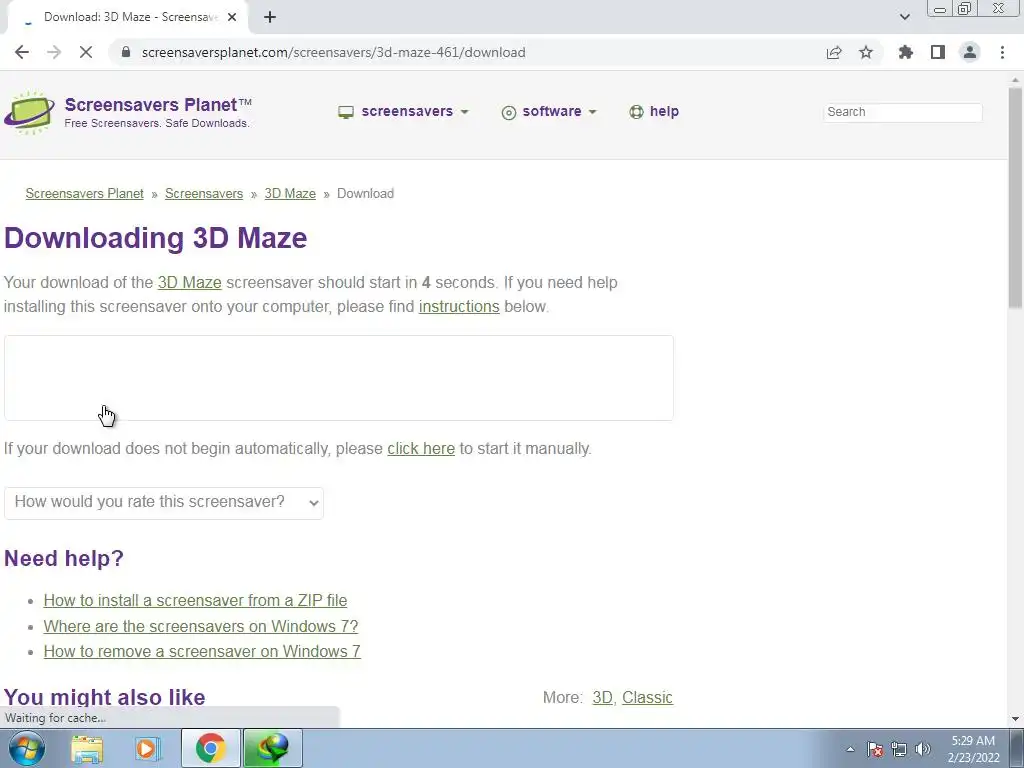Viewport: 1024px width, 768px height.
Task: Click the share page icon in address bar
Action: tap(834, 53)
